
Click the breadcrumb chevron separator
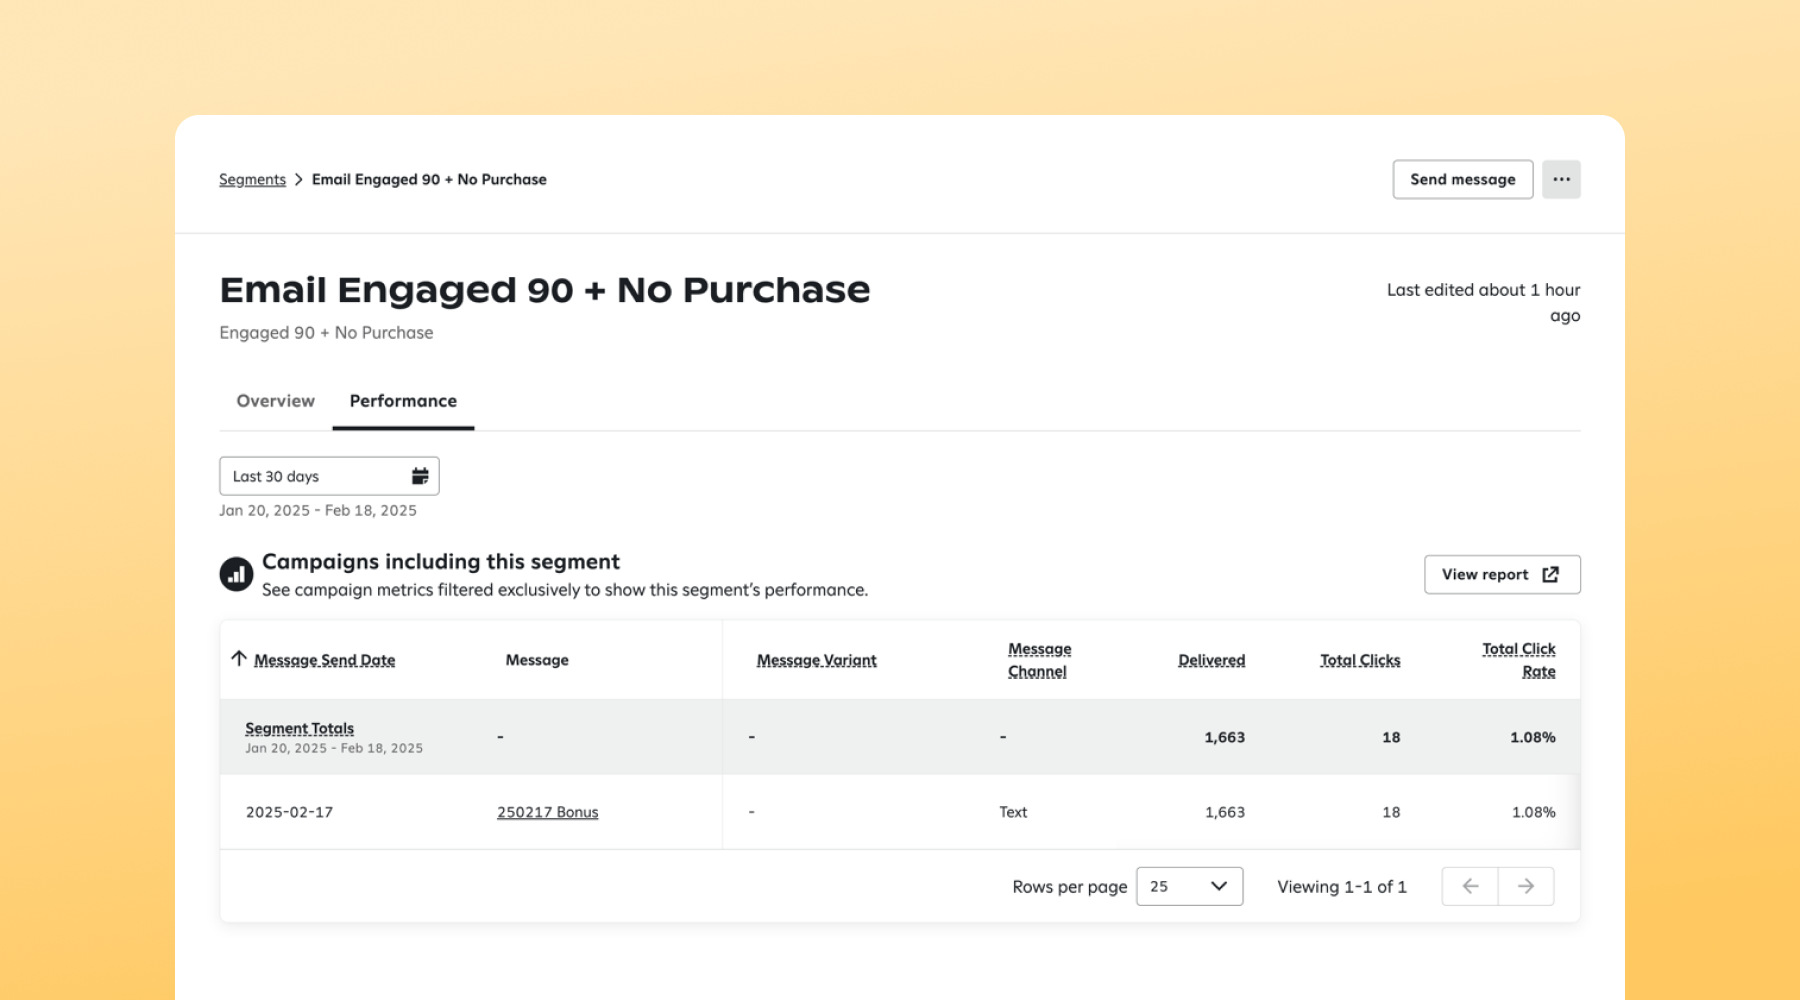298,179
